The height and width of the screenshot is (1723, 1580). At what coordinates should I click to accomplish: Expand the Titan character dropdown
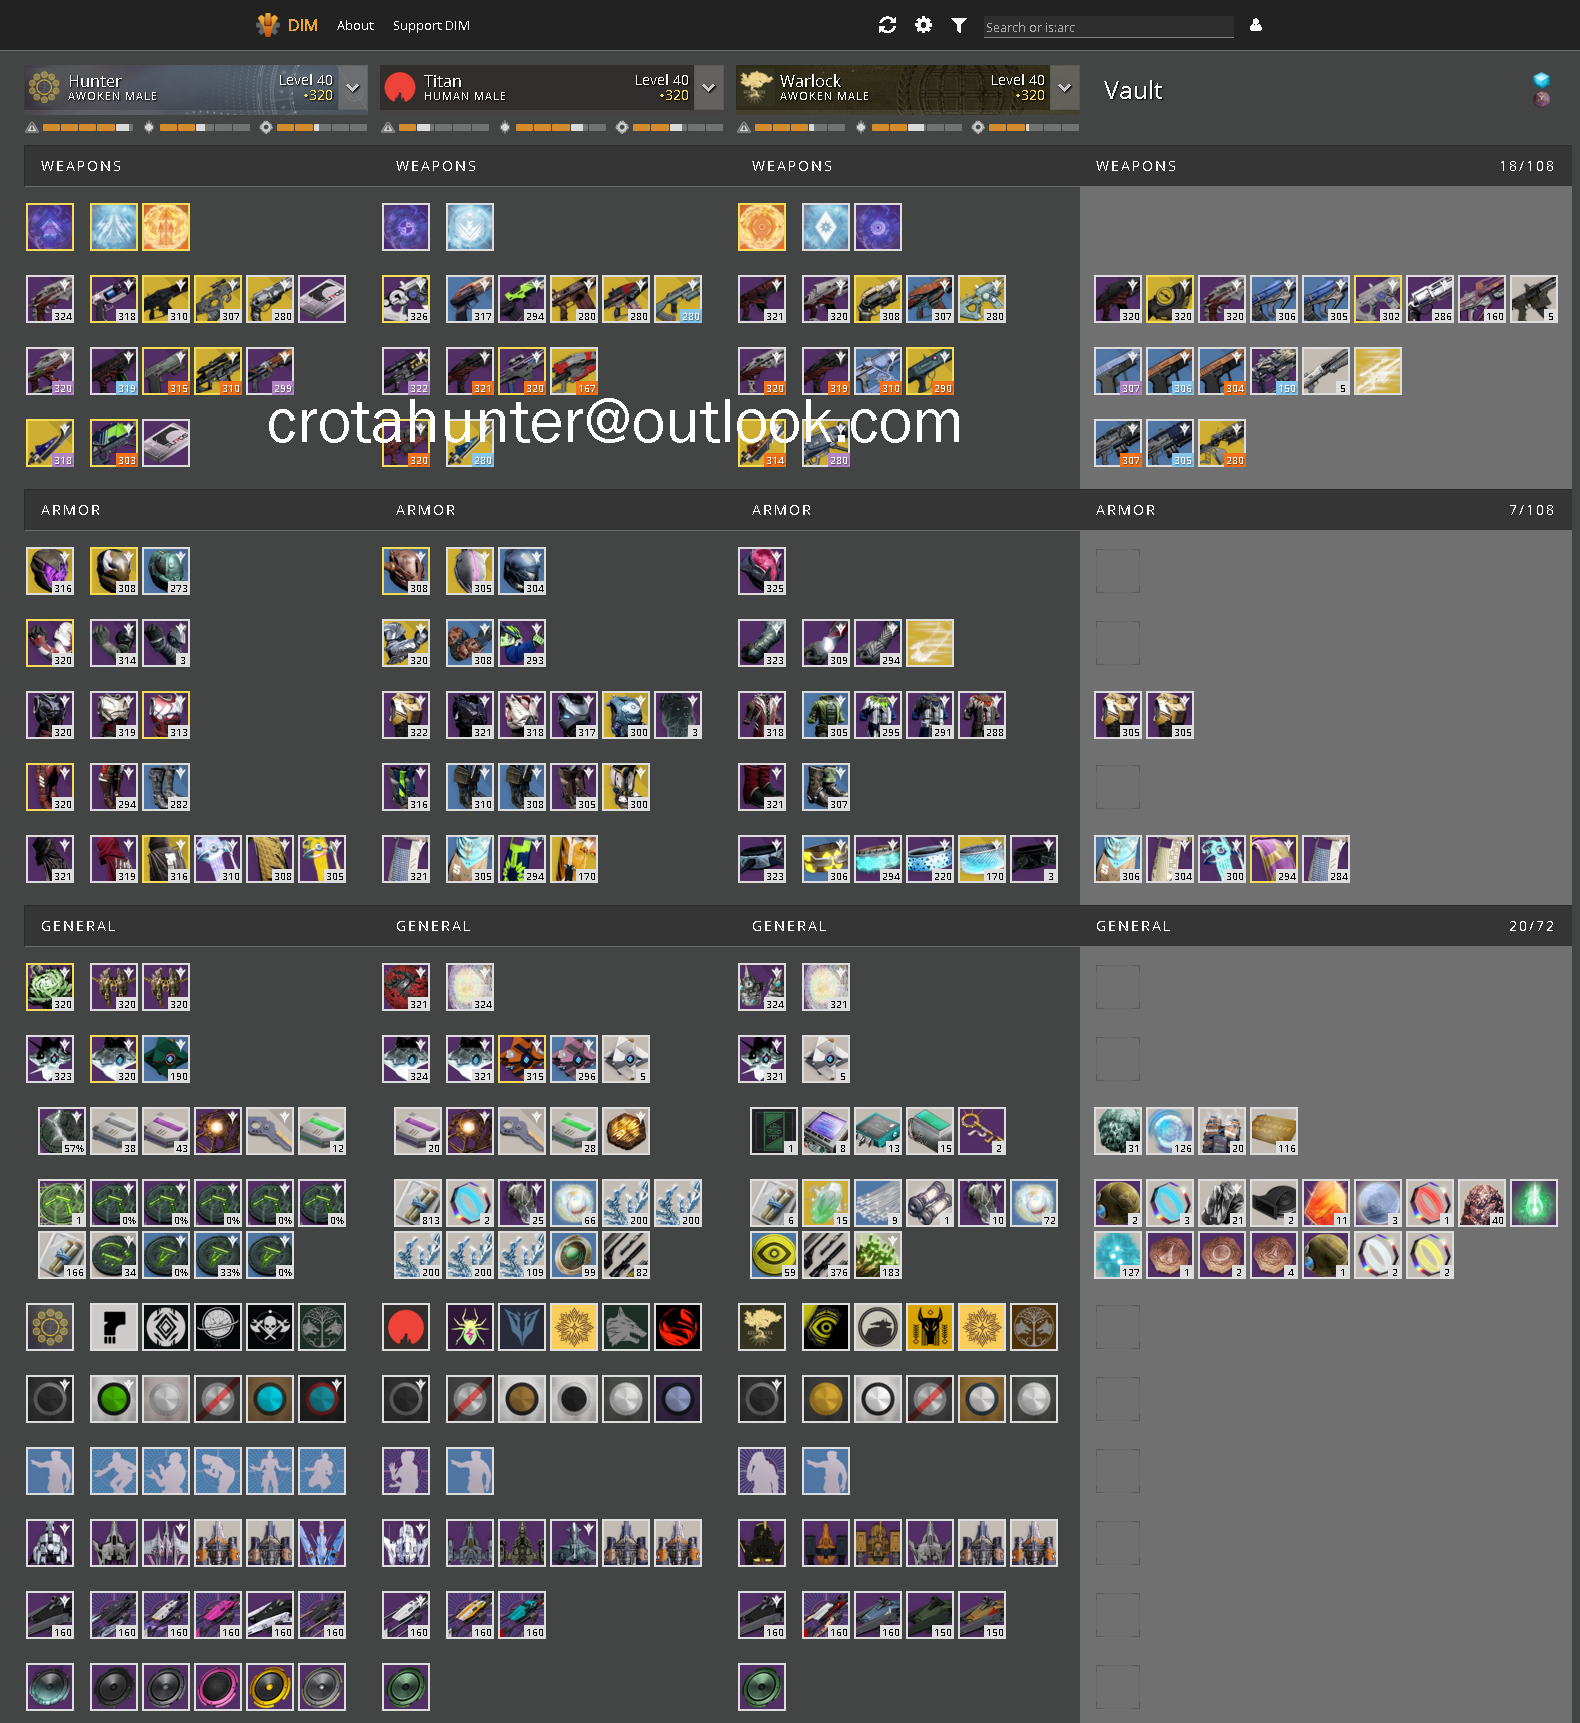[x=709, y=88]
